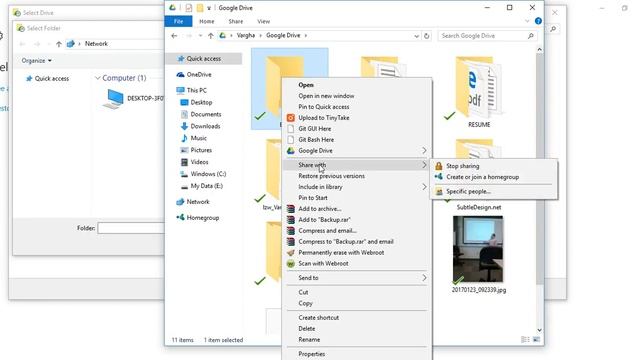
Task: Click Quick access in Select Folder dialog
Action: point(47,78)
